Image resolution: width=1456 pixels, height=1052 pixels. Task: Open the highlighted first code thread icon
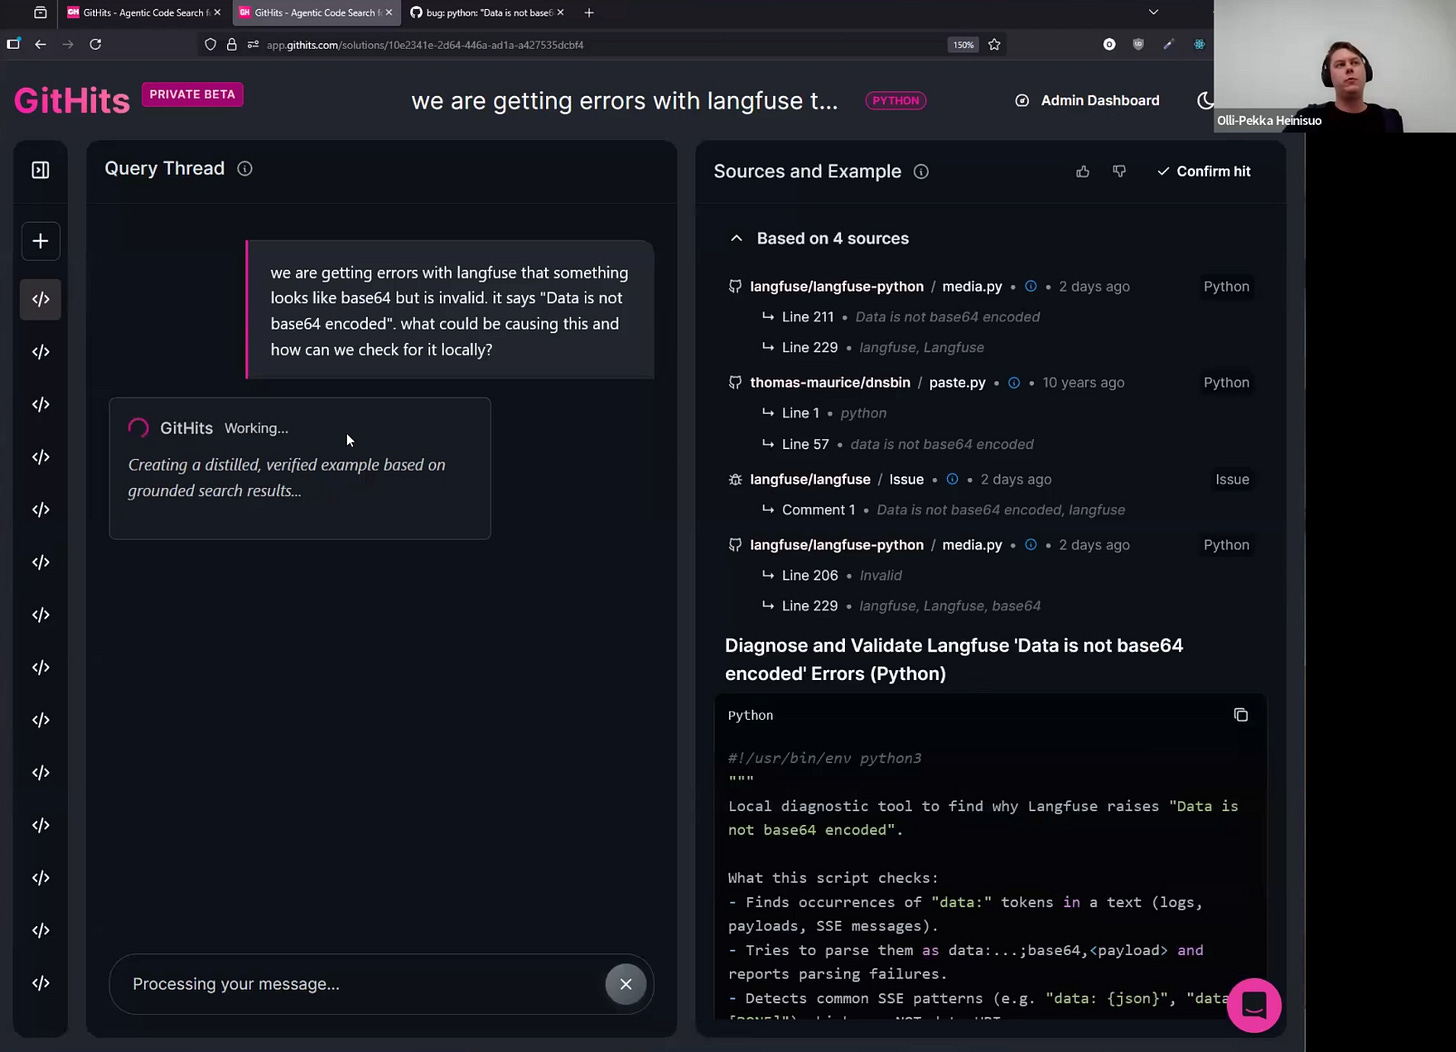pyautogui.click(x=40, y=299)
